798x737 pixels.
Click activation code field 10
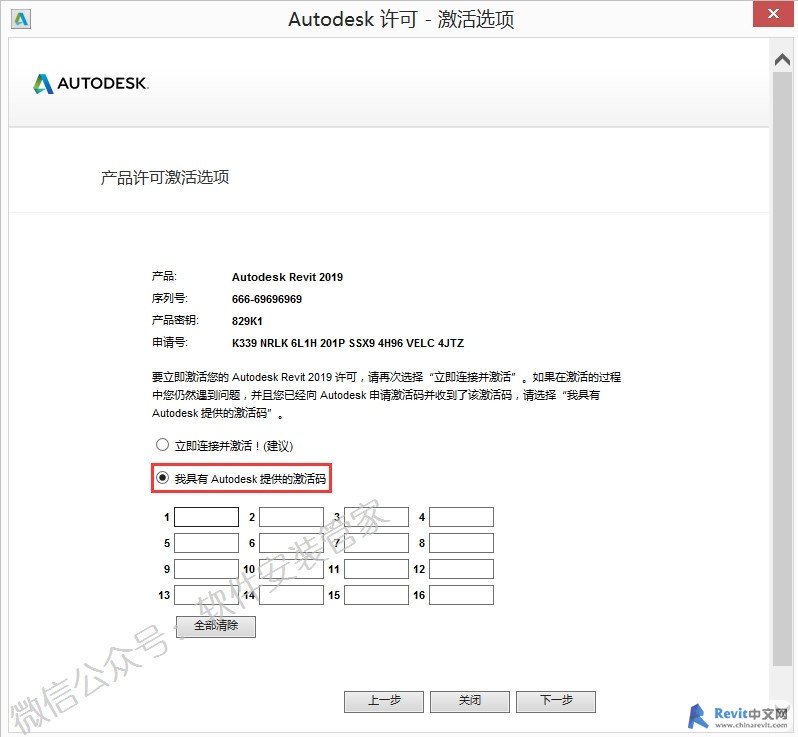pos(291,569)
